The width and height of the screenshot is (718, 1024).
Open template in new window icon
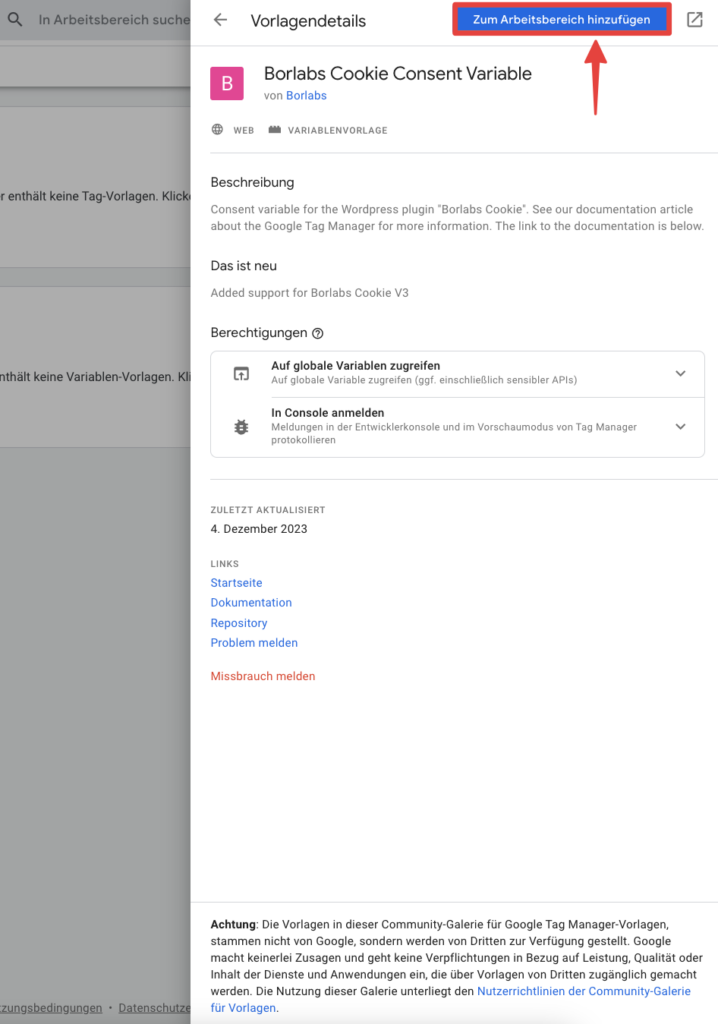click(694, 20)
